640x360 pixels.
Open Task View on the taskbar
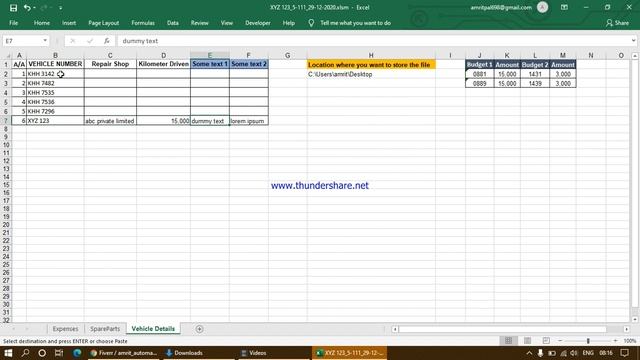click(x=59, y=353)
